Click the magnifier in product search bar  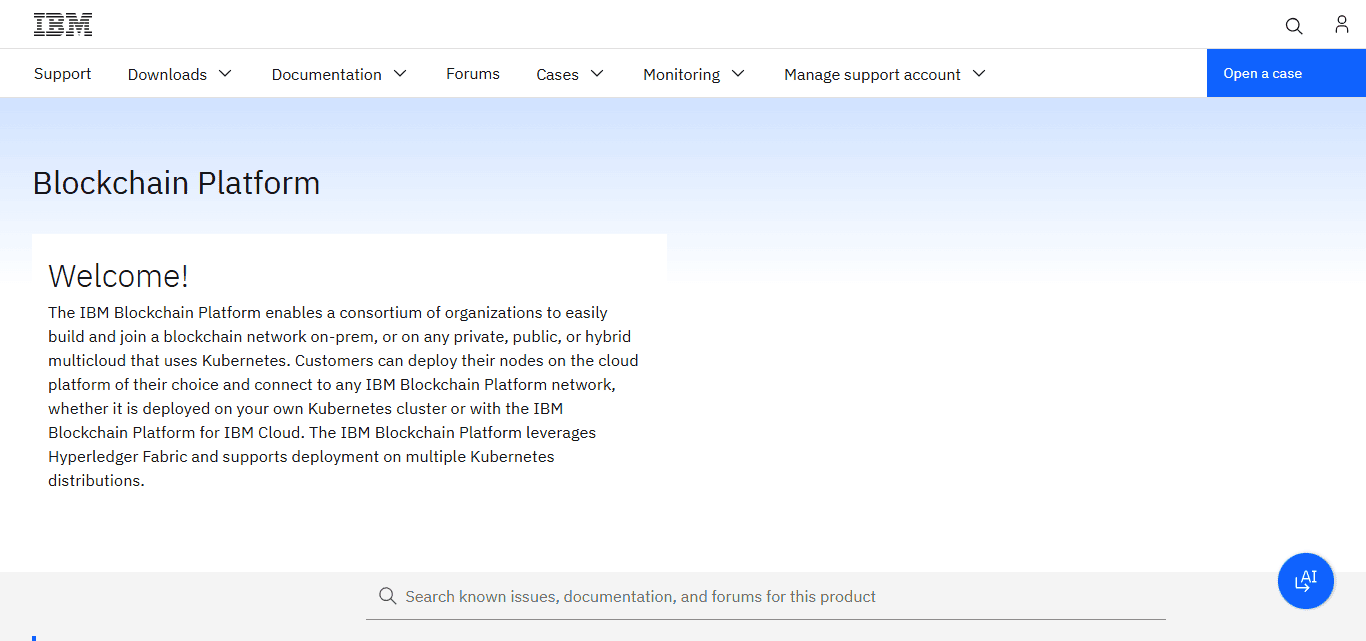click(388, 596)
